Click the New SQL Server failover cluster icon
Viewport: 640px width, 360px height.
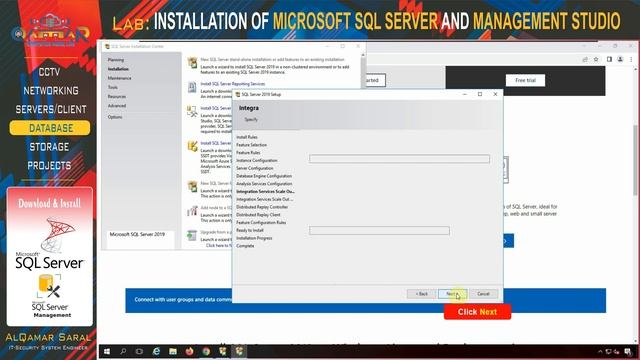[x=192, y=187]
